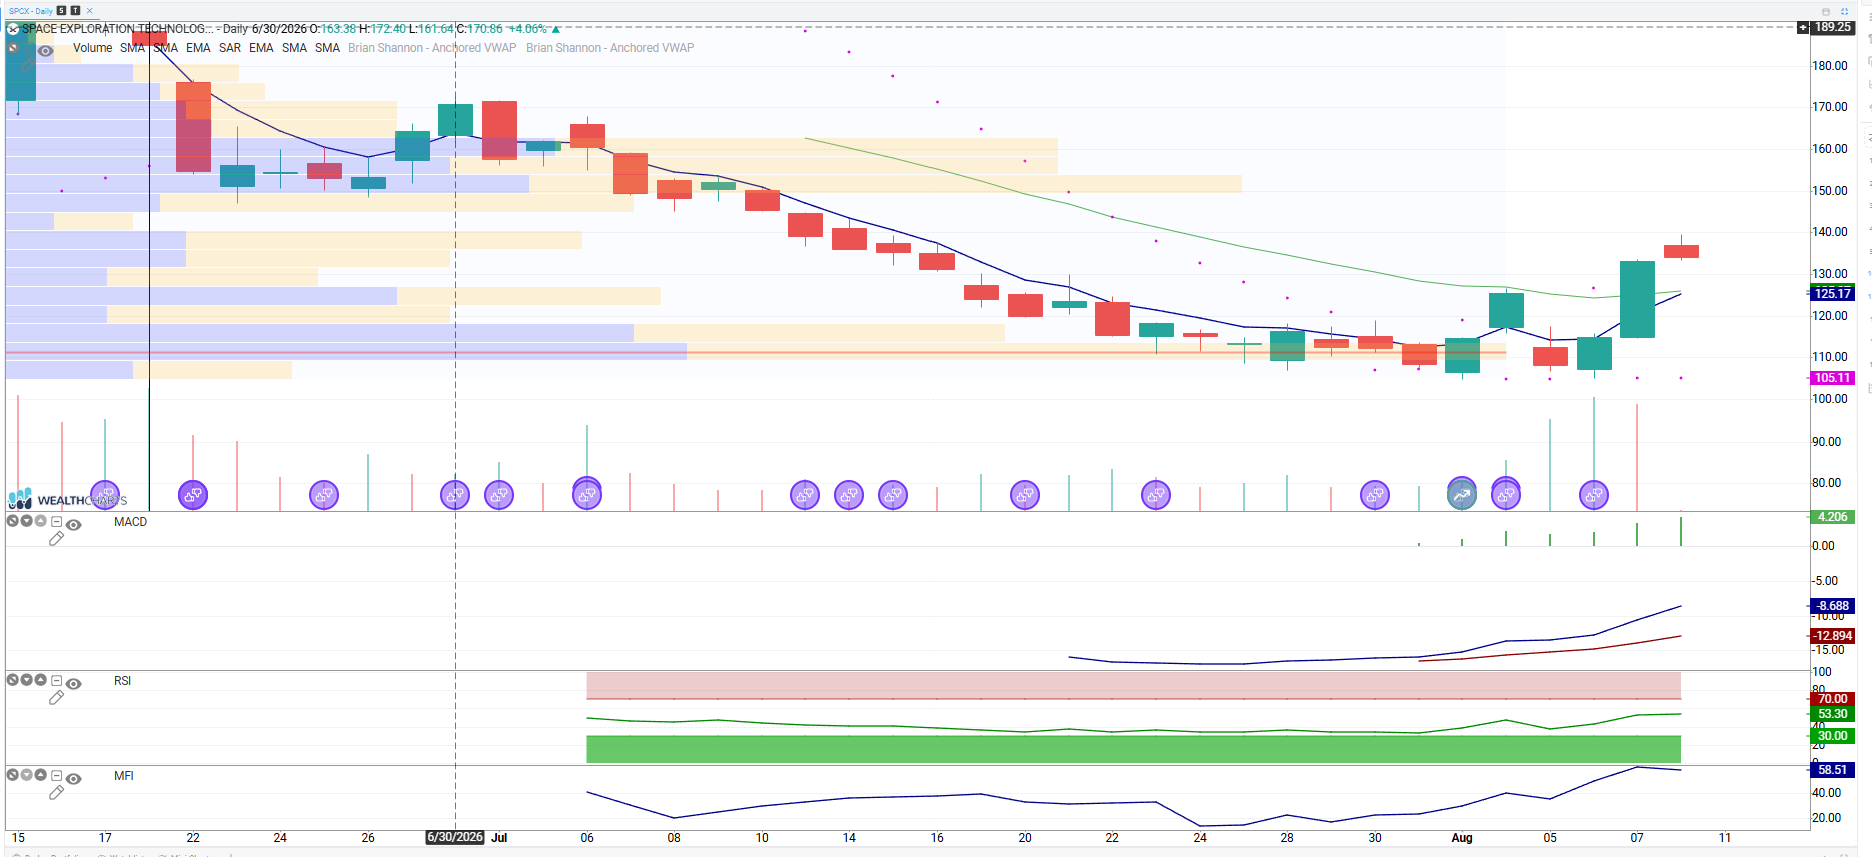Click the 53.30 RSI value tag
Image resolution: width=1872 pixels, height=857 pixels.
pos(1833,714)
